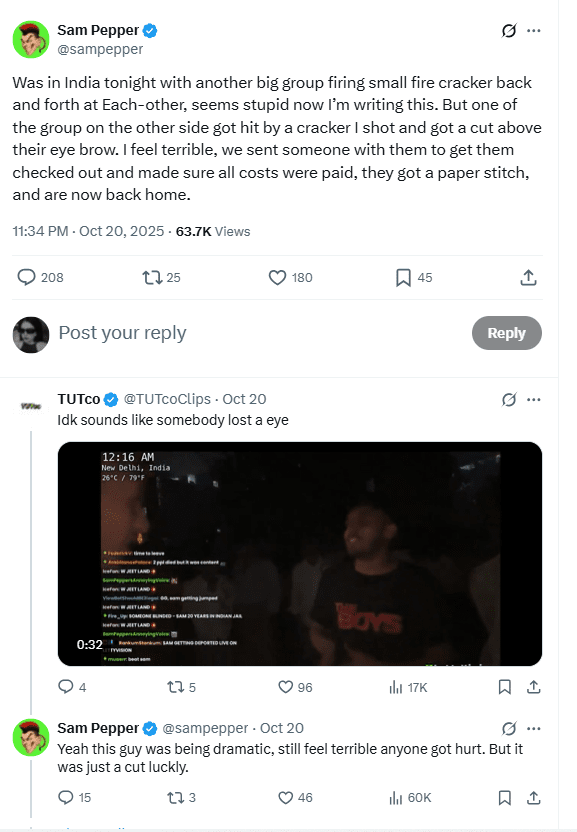Bookmark TUTco's video reply
This screenshot has height=832, width=577.
coord(504,687)
